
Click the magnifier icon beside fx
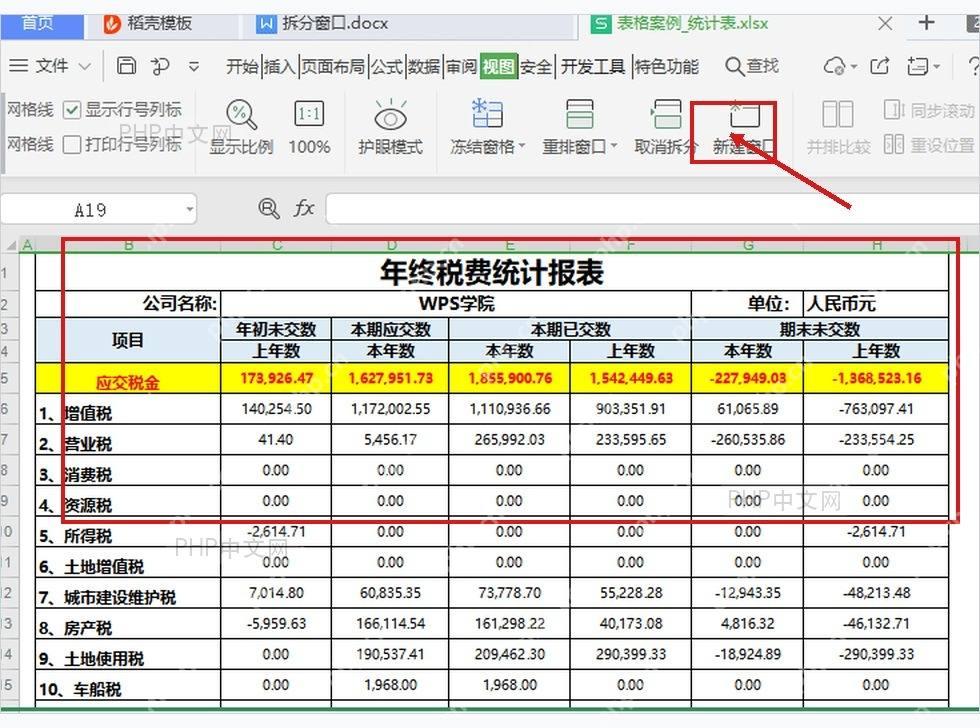pos(269,208)
